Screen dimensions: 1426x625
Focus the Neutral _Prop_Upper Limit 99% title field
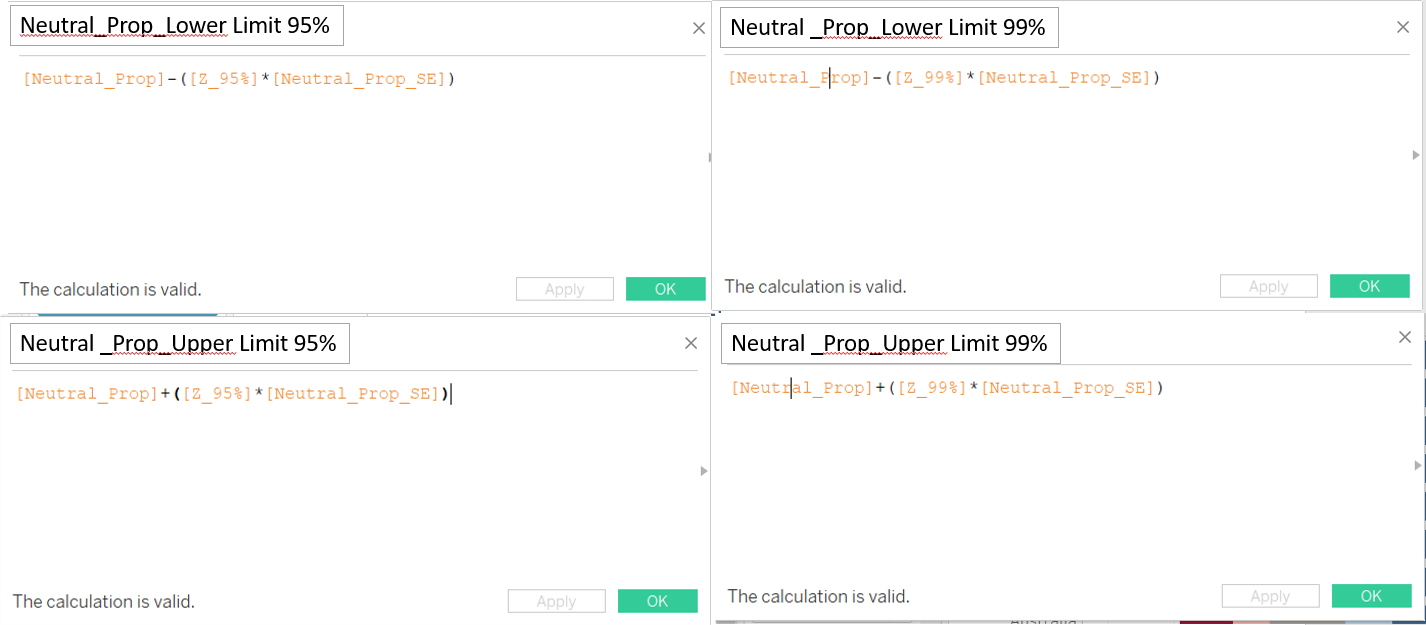click(x=889, y=344)
